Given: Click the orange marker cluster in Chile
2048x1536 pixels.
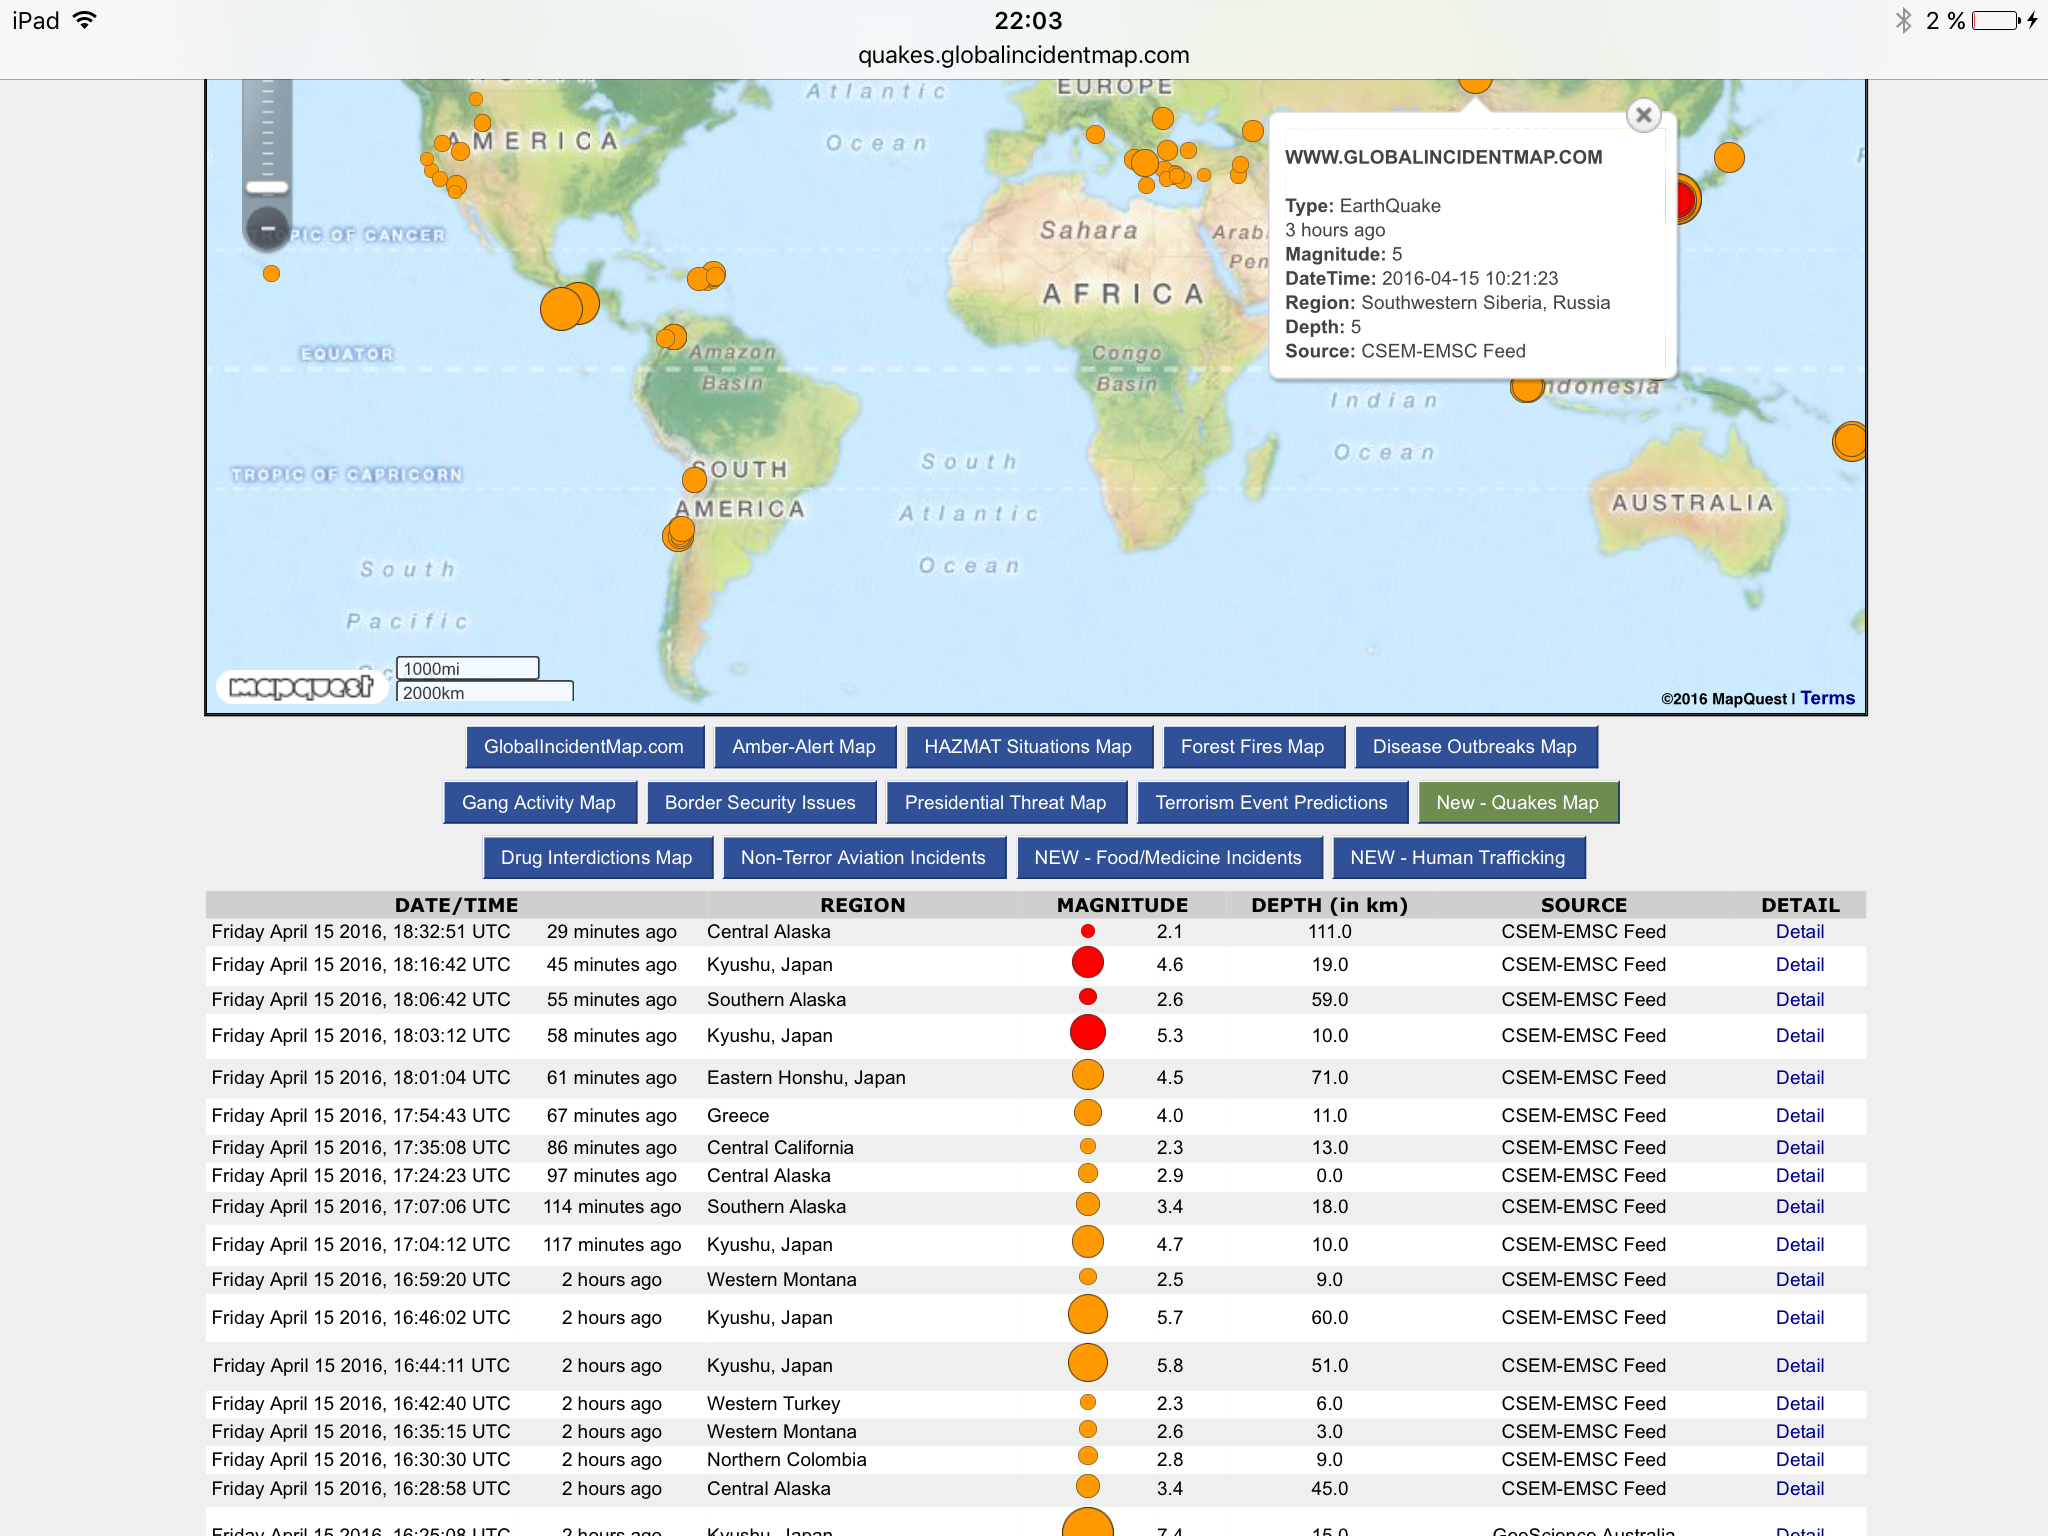Looking at the screenshot, I should pos(679,532).
